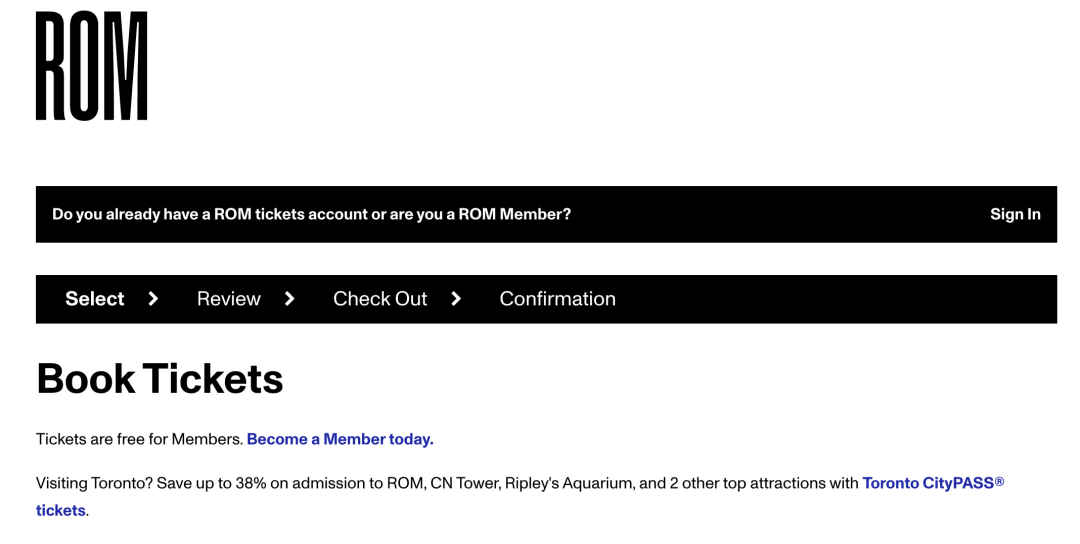Select the Select step in progress bar
The image size is (1080, 544).
[x=94, y=299]
